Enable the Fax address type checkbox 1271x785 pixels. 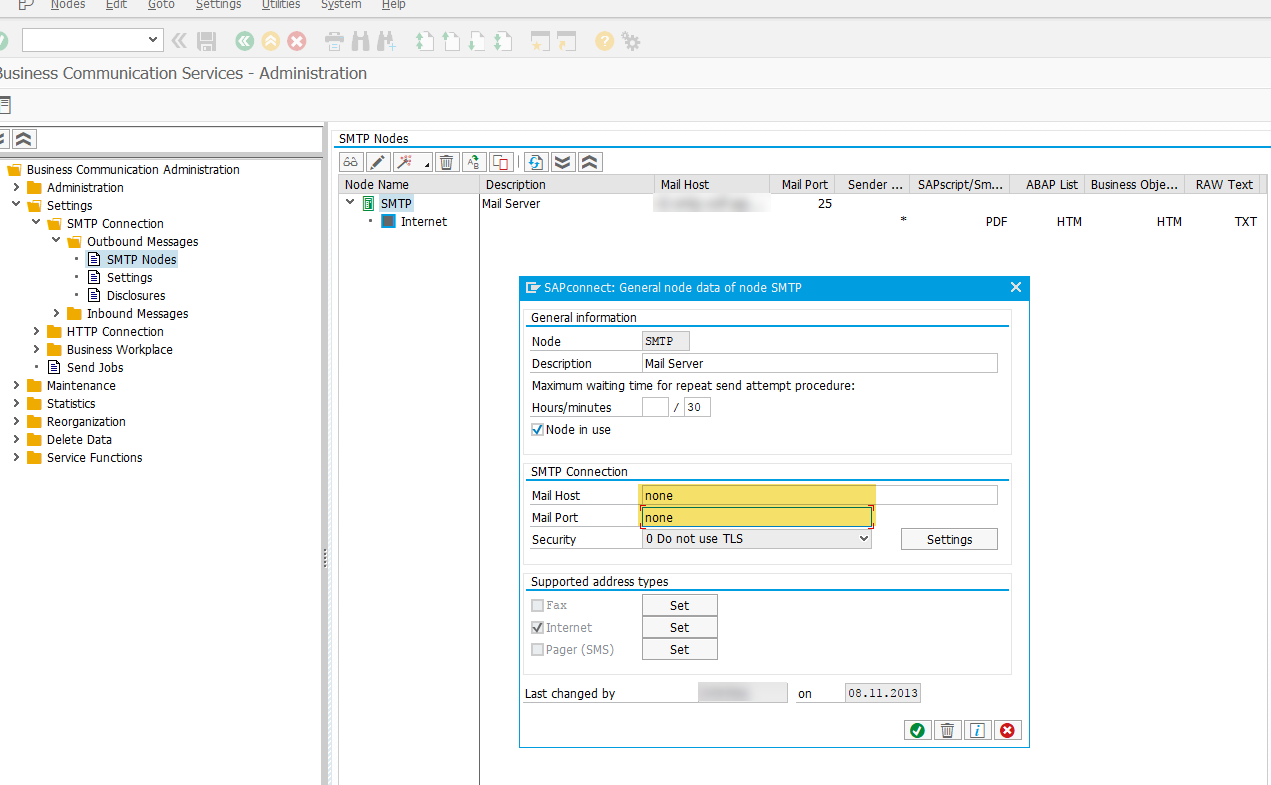click(538, 606)
